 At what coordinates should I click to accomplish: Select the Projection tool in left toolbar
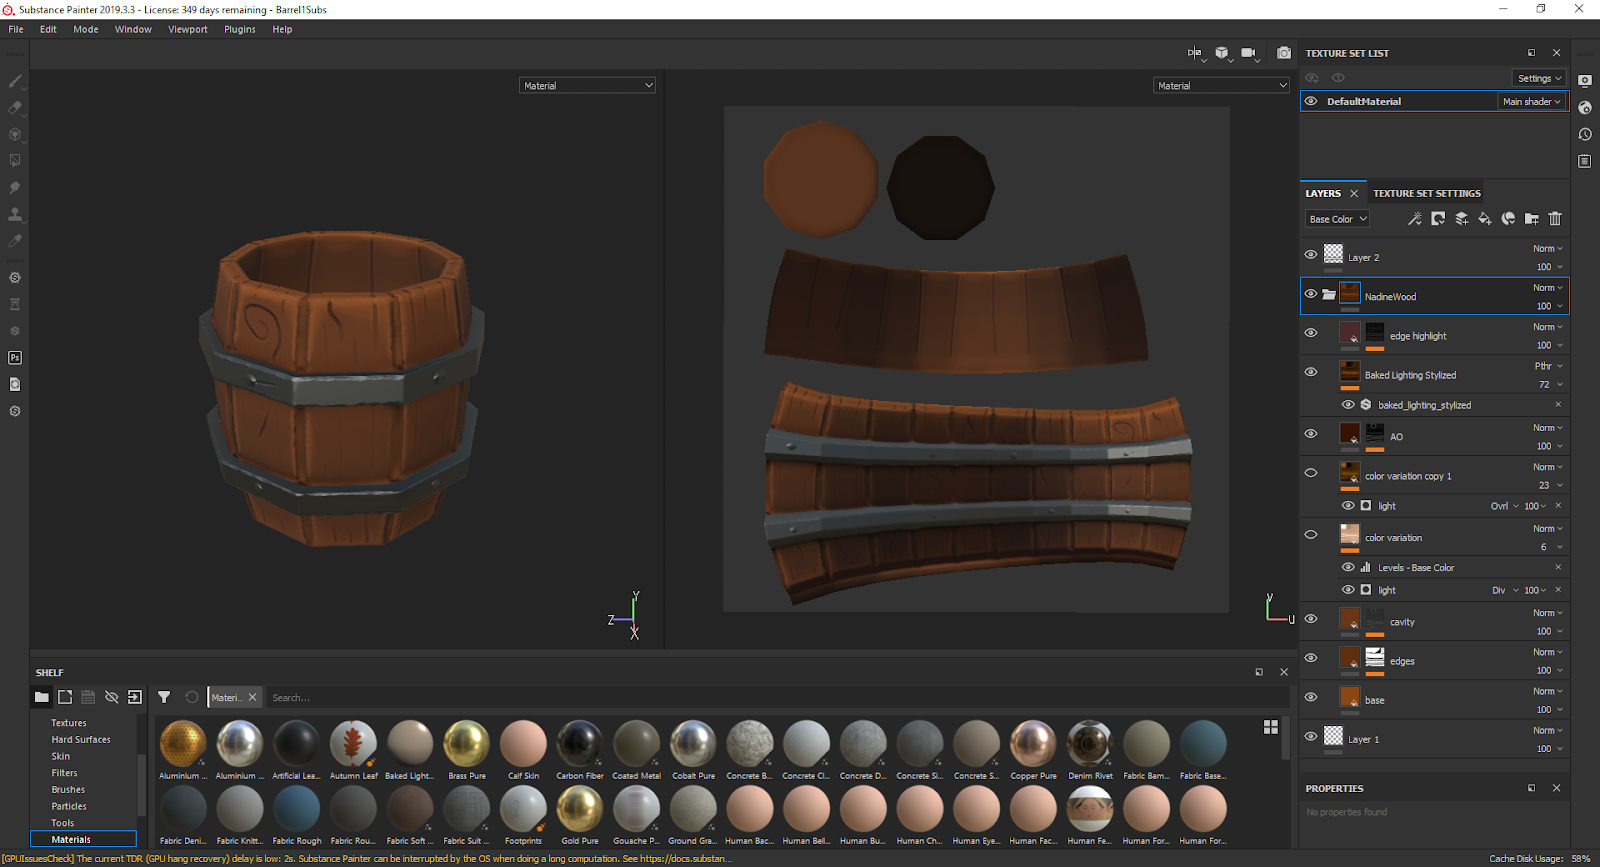point(15,134)
